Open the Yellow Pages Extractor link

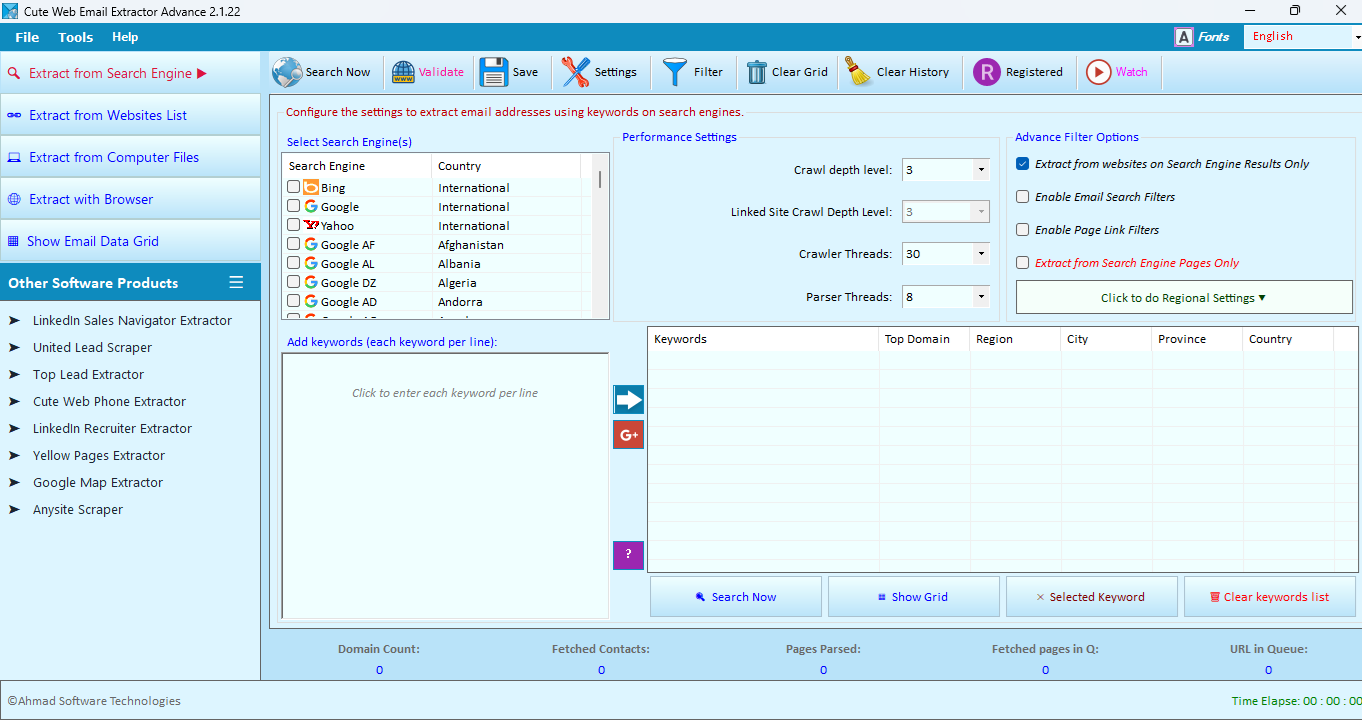(99, 455)
